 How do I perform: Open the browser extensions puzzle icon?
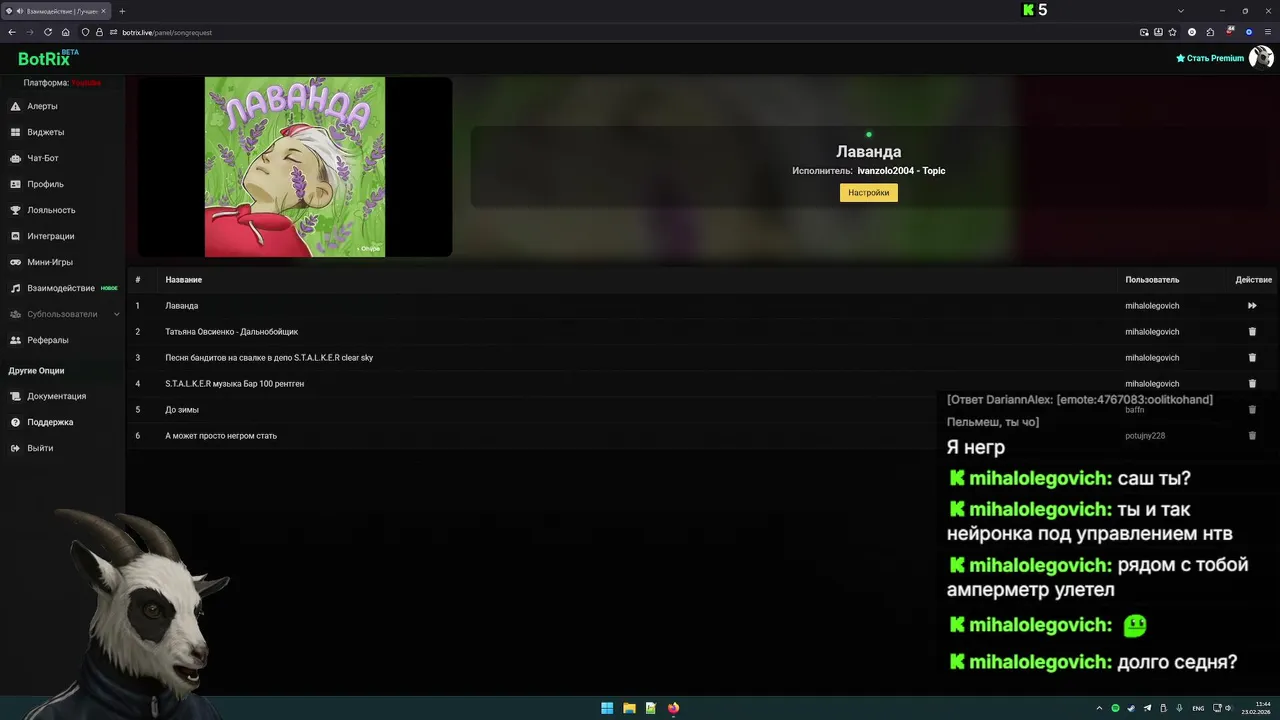point(1210,32)
